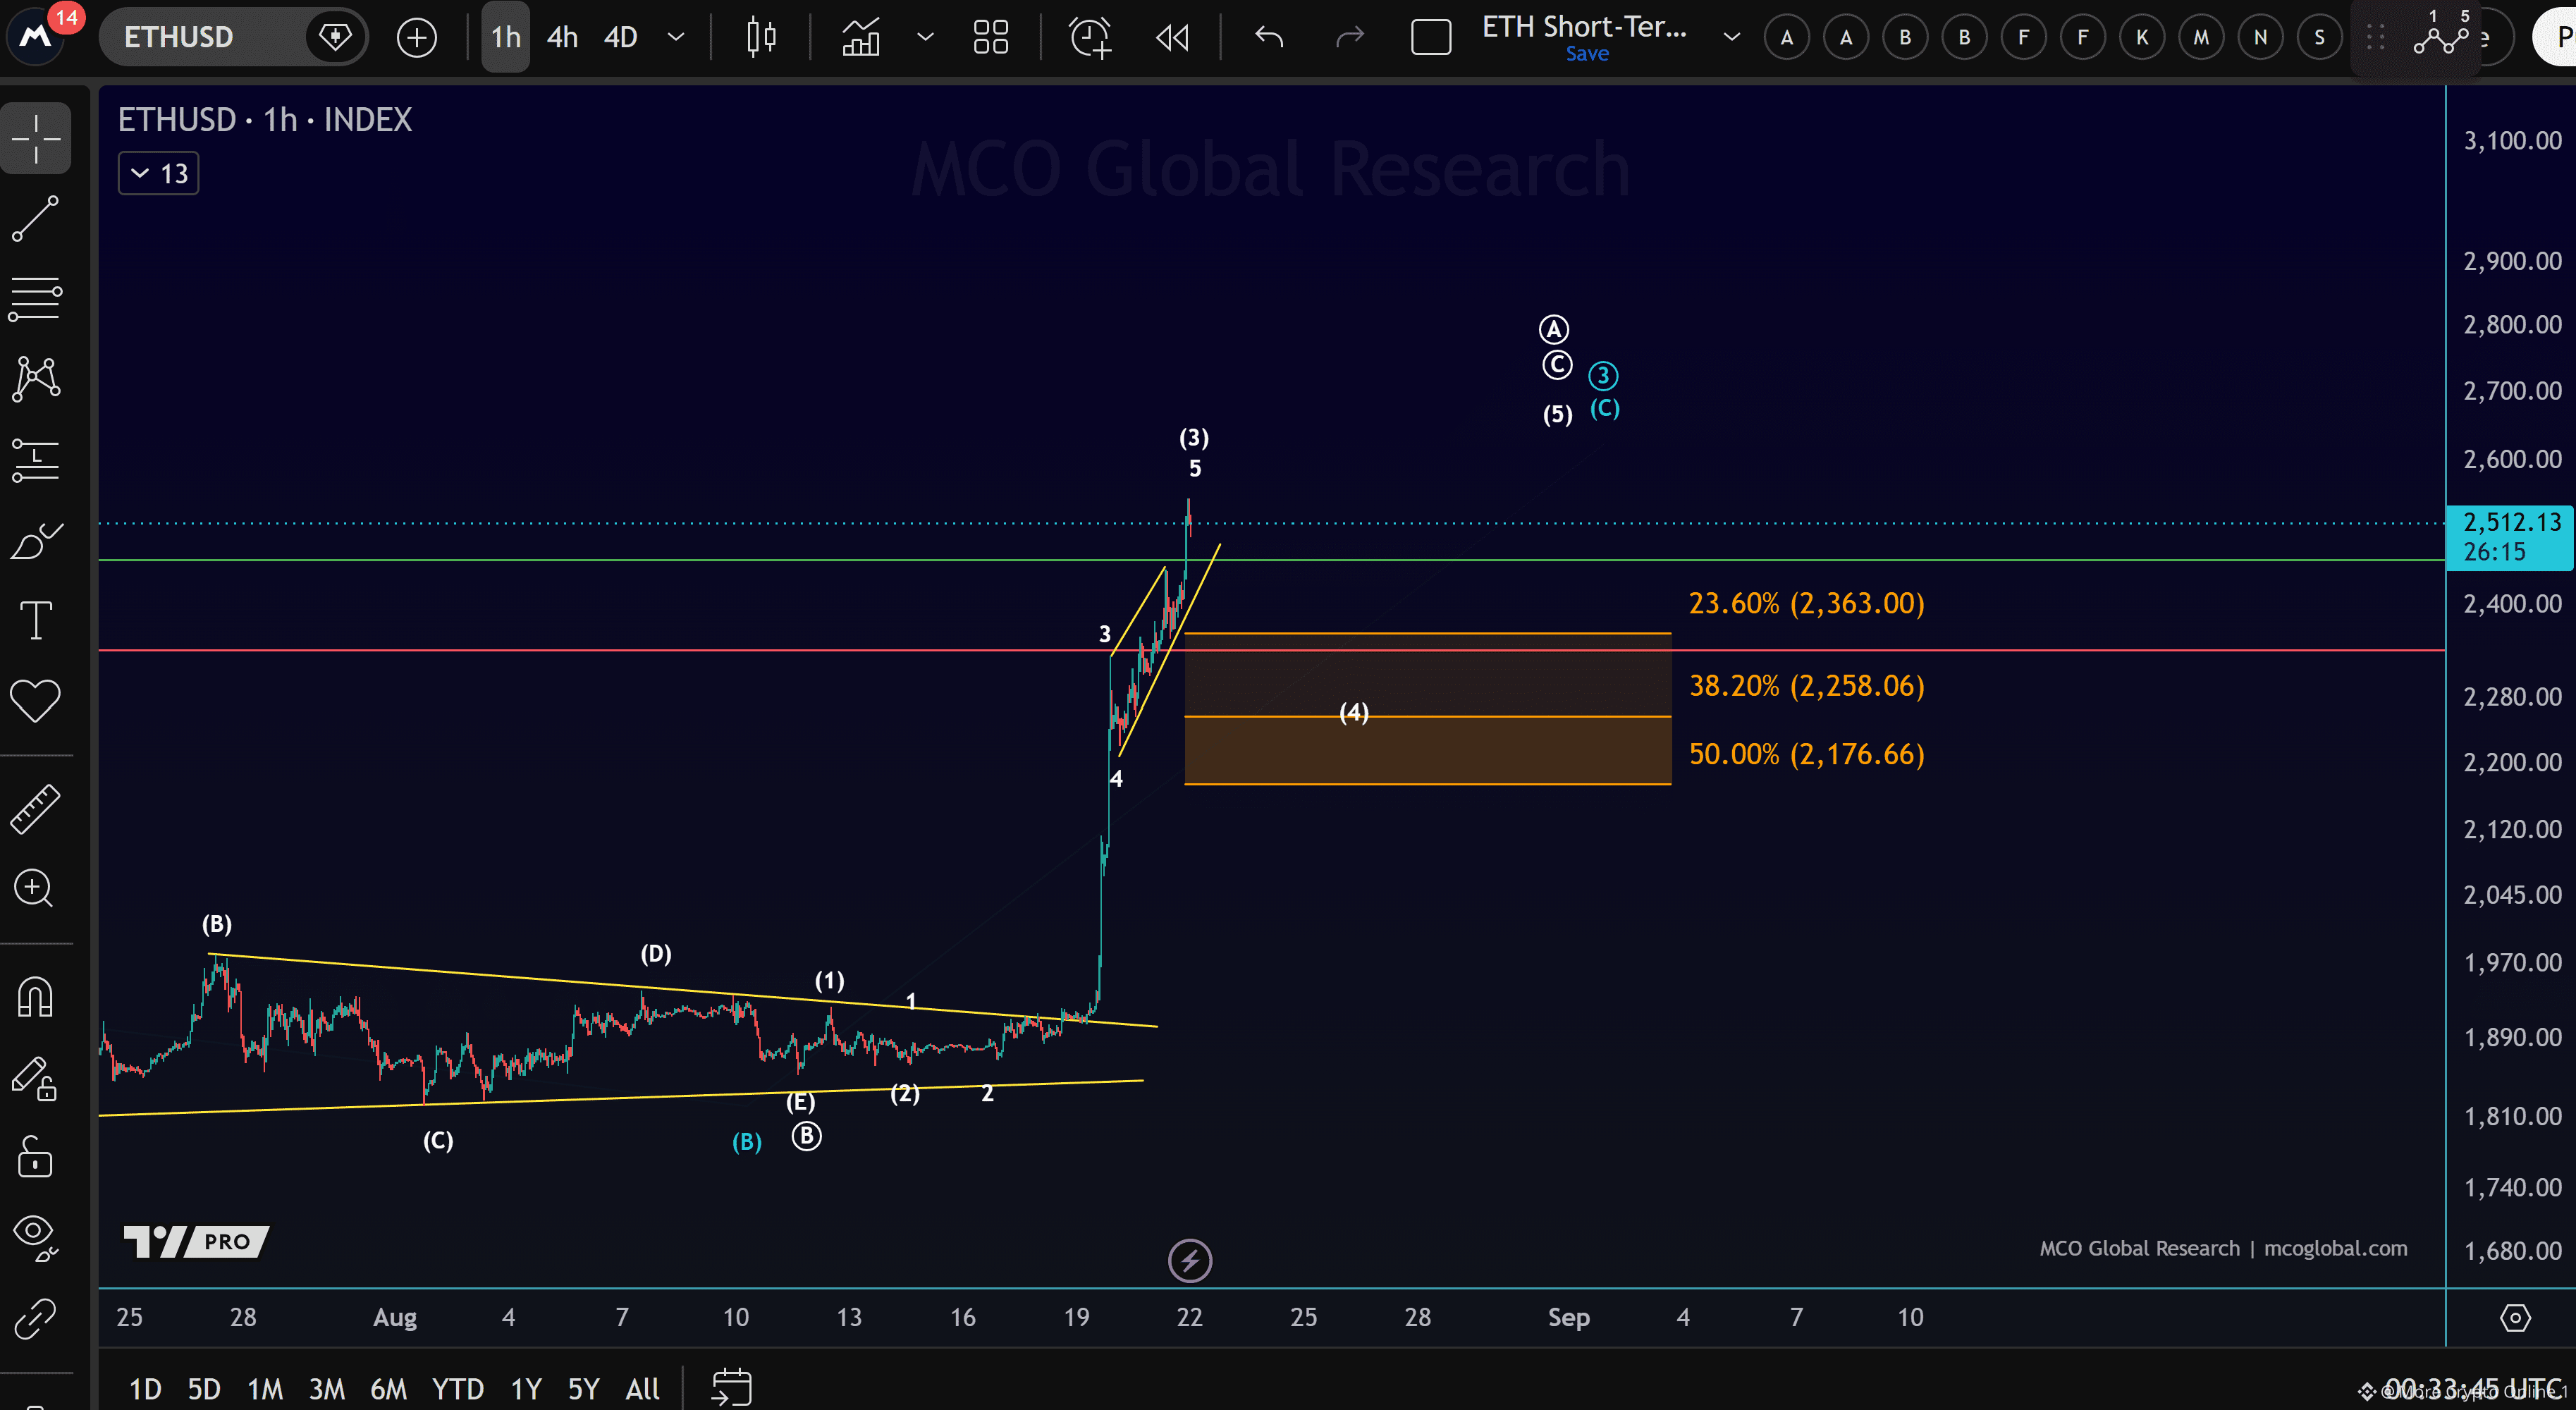Open the go to date calendar
The image size is (2576, 1410).
pos(731,1388)
